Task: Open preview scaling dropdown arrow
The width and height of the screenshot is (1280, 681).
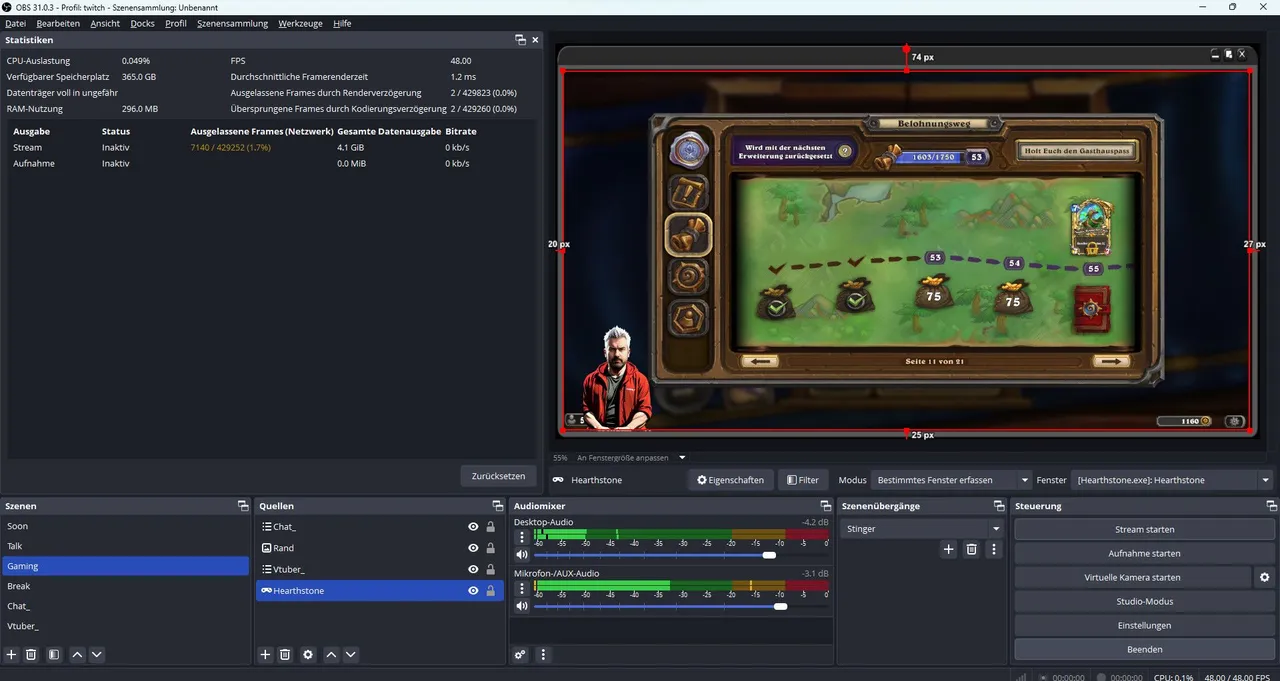Action: click(682, 457)
